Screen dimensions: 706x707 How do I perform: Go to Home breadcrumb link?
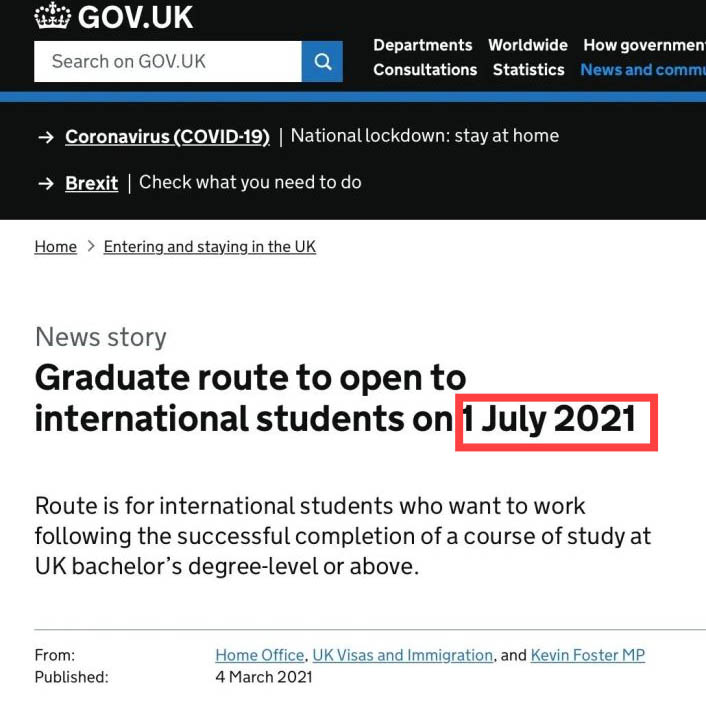(x=55, y=247)
